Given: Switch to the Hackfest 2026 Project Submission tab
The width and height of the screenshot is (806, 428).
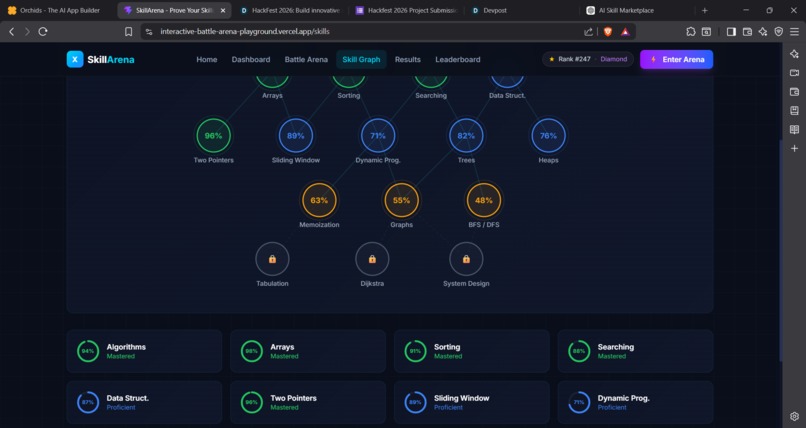Looking at the screenshot, I should [406, 10].
